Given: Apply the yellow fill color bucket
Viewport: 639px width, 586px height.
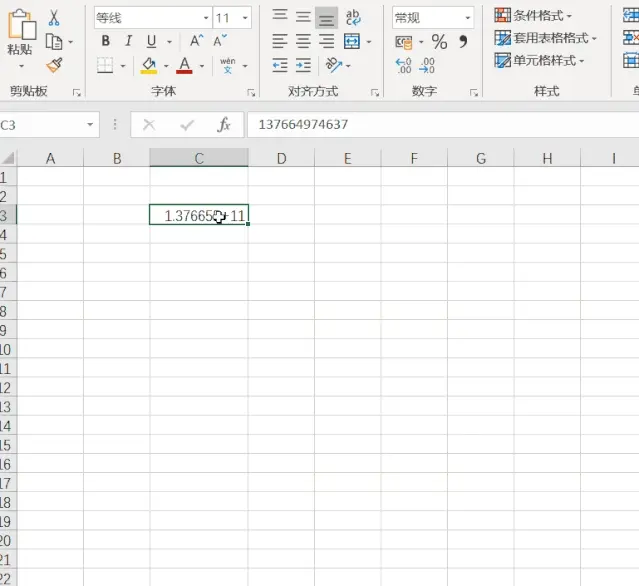Looking at the screenshot, I should click(149, 65).
